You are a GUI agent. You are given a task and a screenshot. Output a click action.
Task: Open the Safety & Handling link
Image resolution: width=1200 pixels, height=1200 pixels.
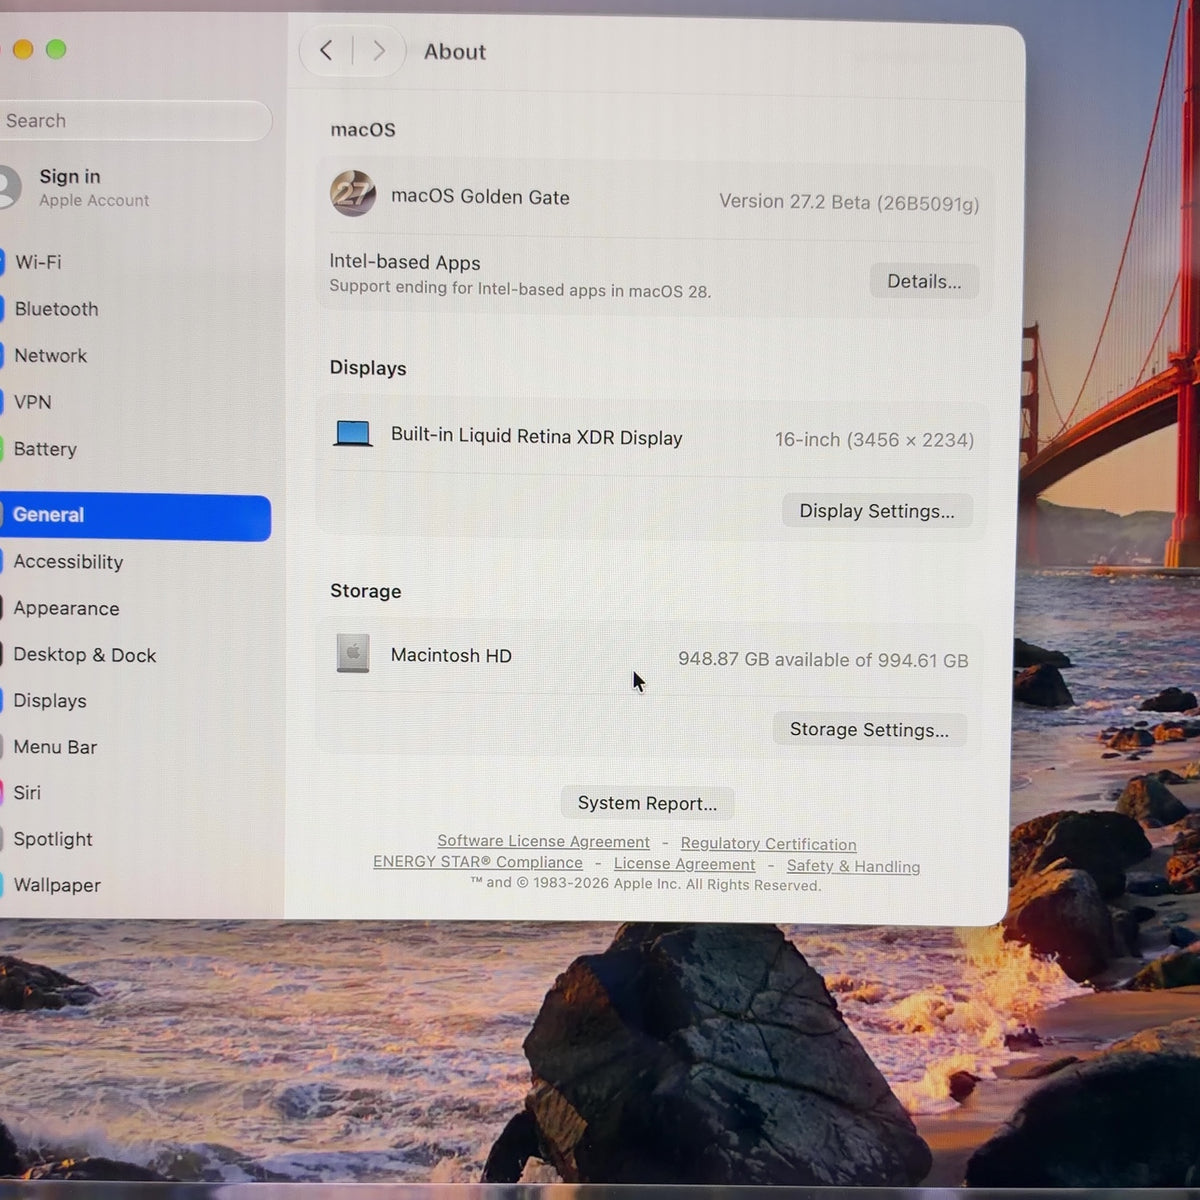pyautogui.click(x=853, y=866)
